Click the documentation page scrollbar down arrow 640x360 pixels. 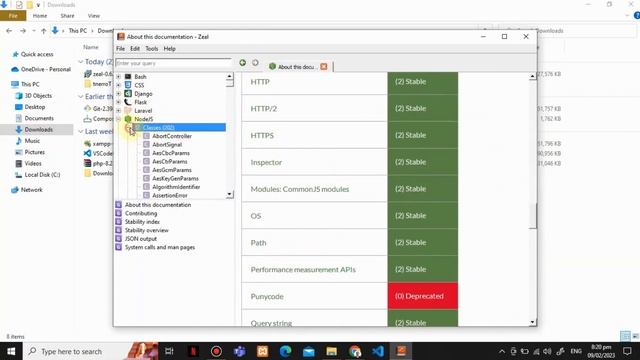point(532,322)
